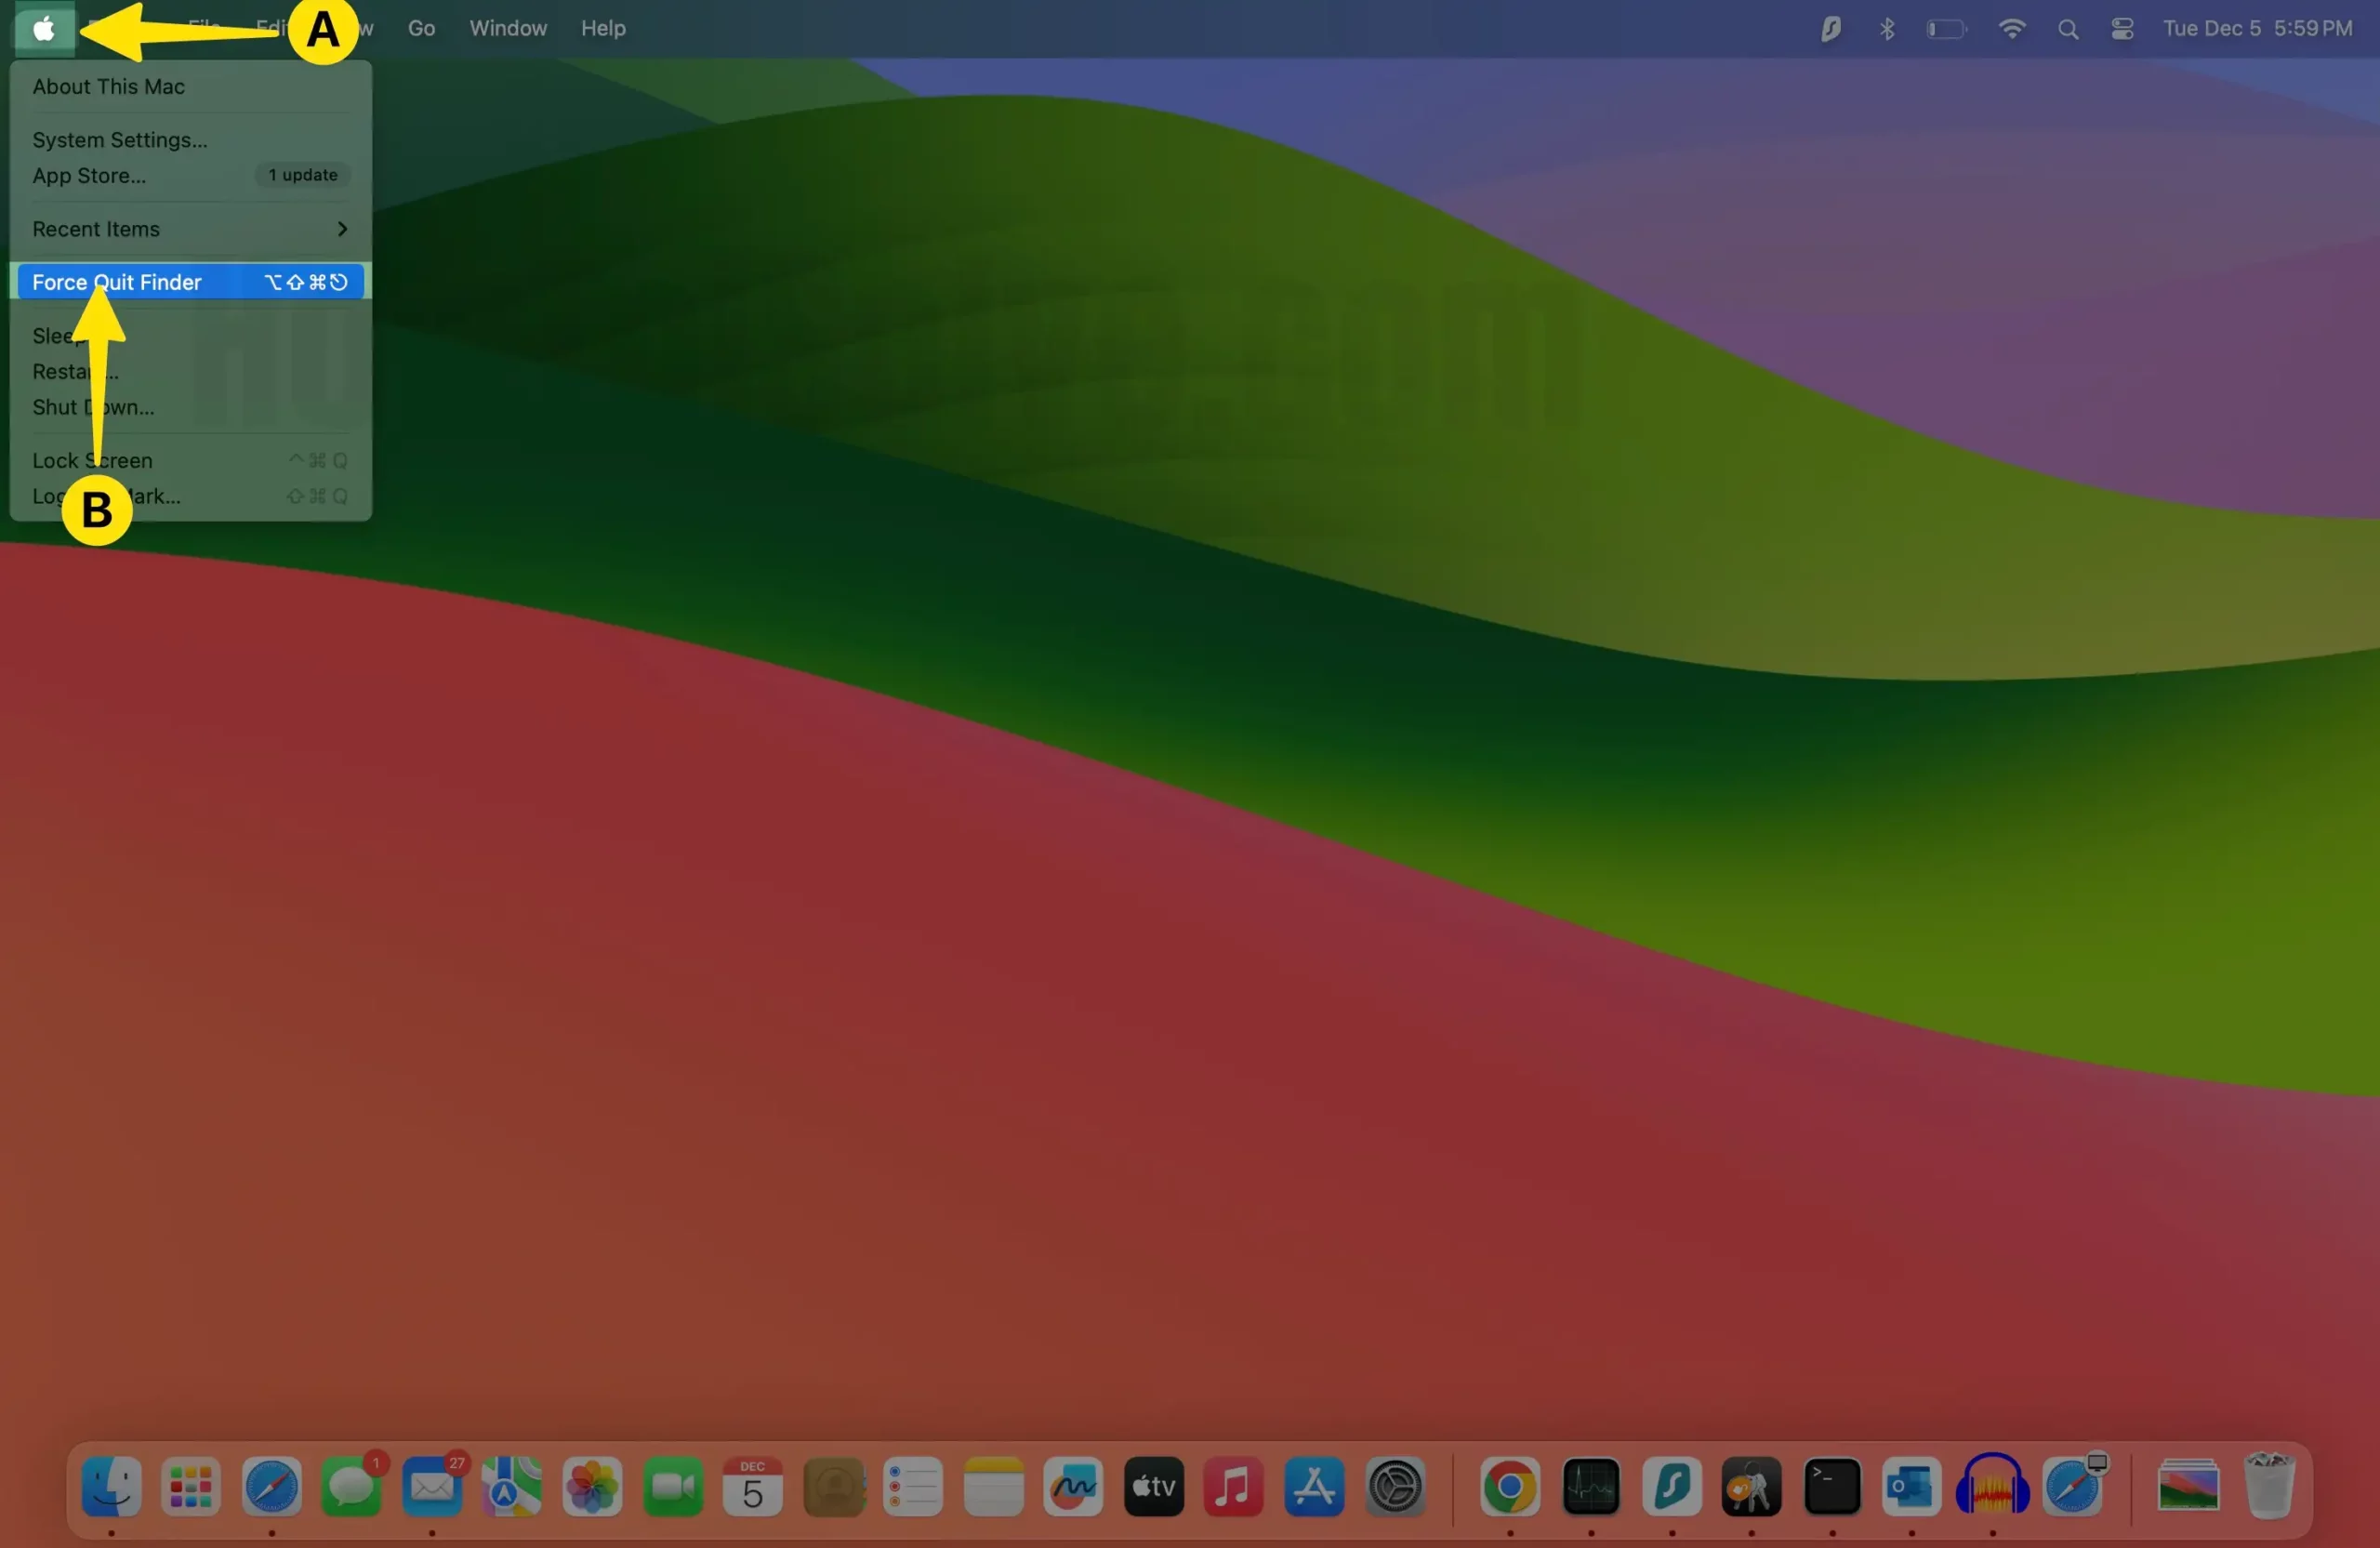Expand the Recent Items submenu

tap(190, 229)
